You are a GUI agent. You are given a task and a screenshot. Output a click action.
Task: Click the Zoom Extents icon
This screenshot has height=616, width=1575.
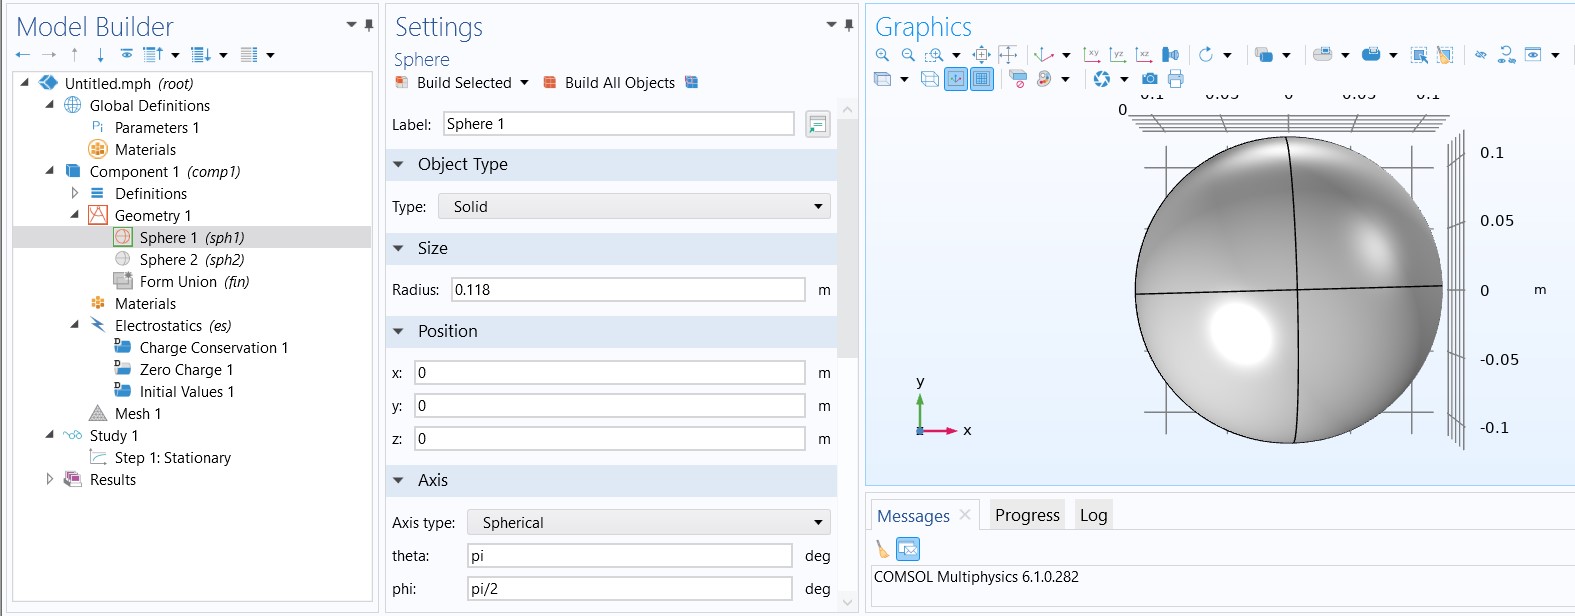[x=981, y=55]
